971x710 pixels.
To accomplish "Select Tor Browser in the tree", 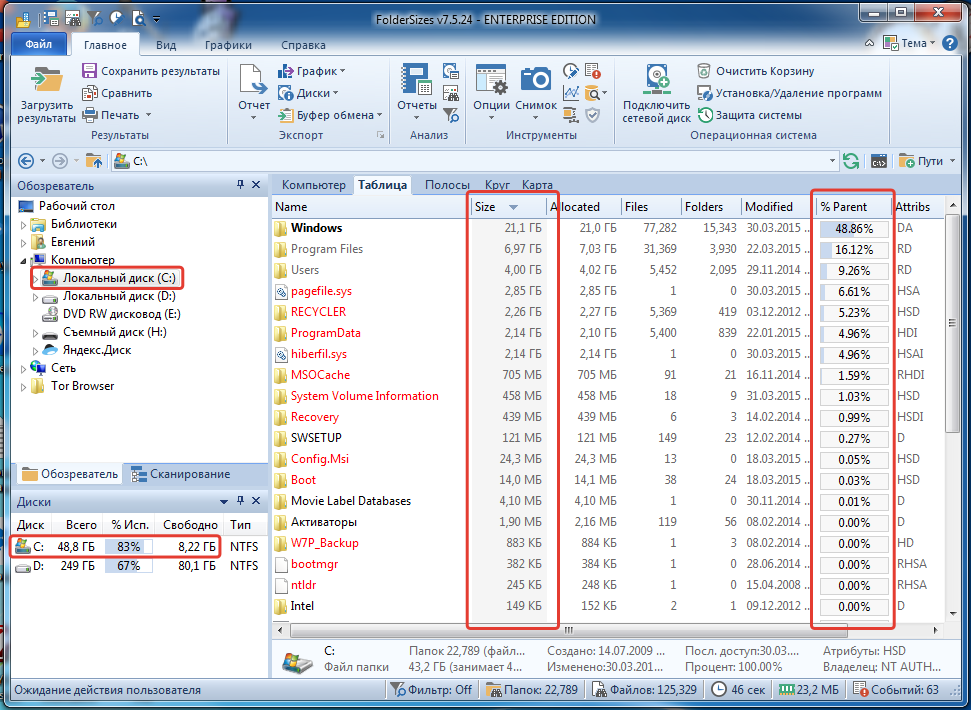I will click(x=82, y=386).
